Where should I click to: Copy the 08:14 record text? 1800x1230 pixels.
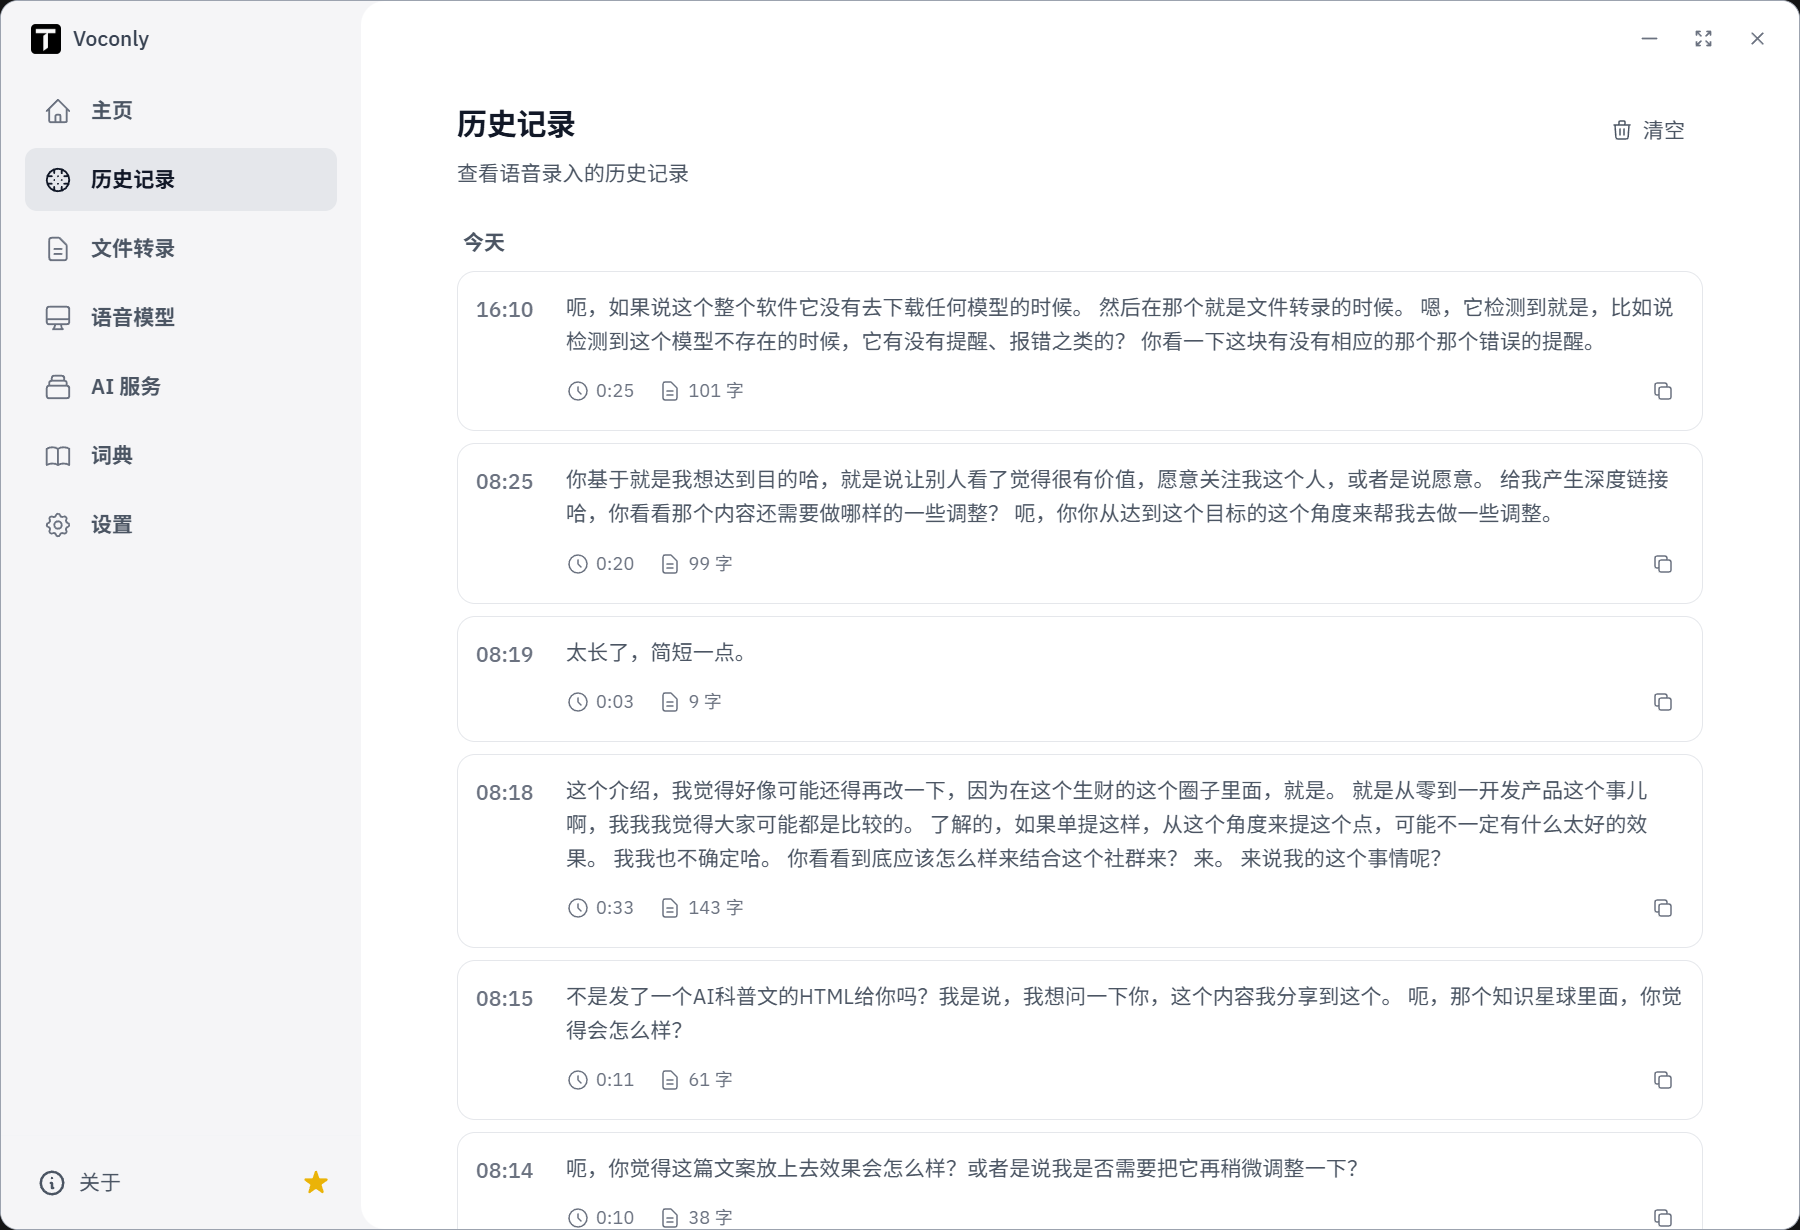pos(1663,1218)
